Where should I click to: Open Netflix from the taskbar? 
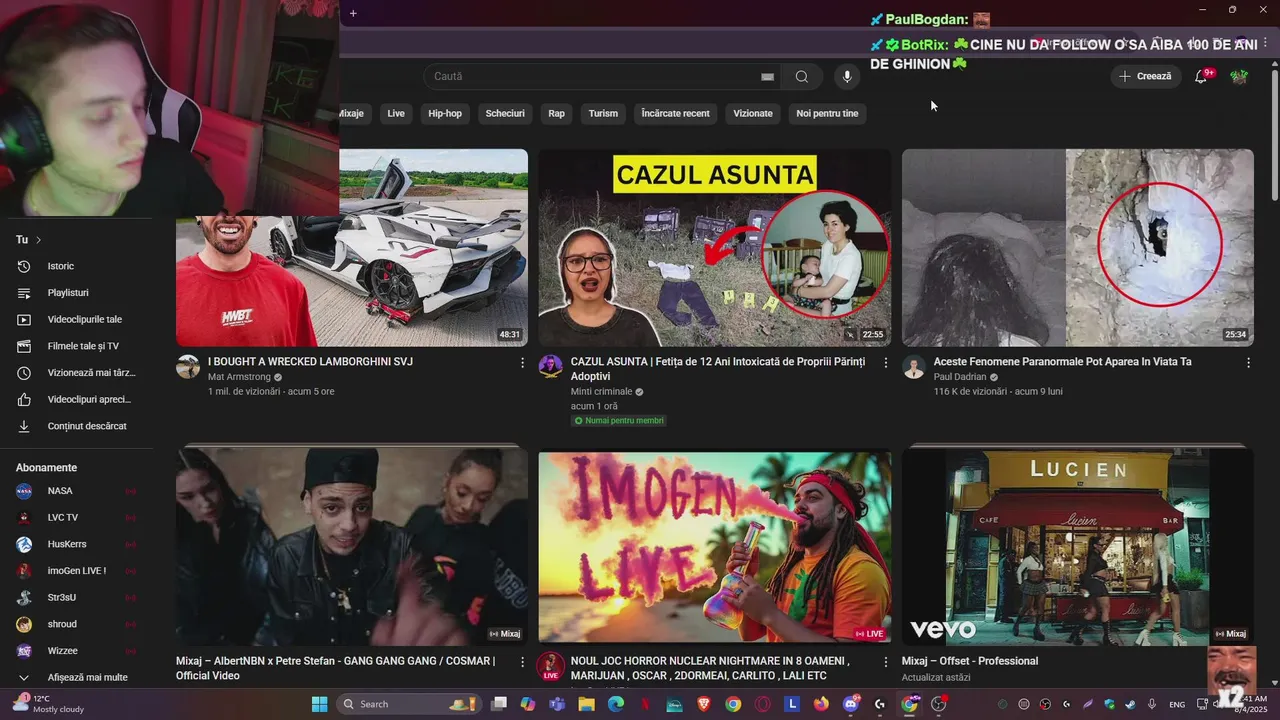645,704
